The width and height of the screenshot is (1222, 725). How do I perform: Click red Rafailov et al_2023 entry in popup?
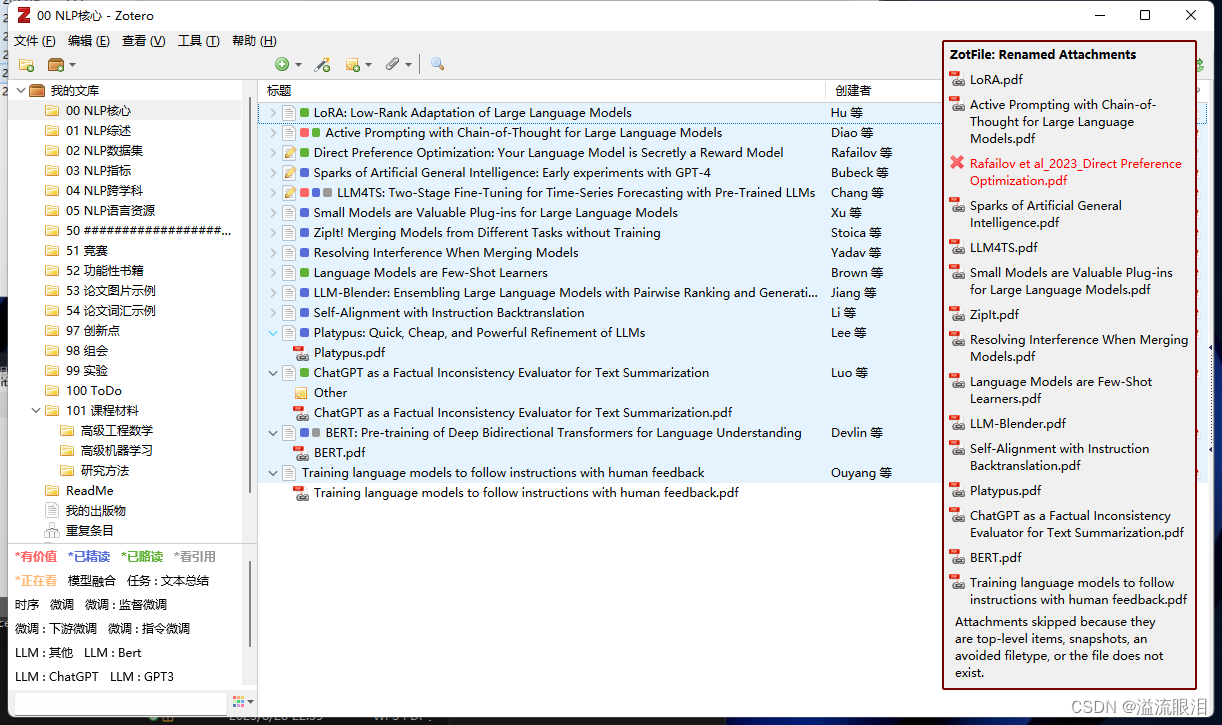[1075, 172]
